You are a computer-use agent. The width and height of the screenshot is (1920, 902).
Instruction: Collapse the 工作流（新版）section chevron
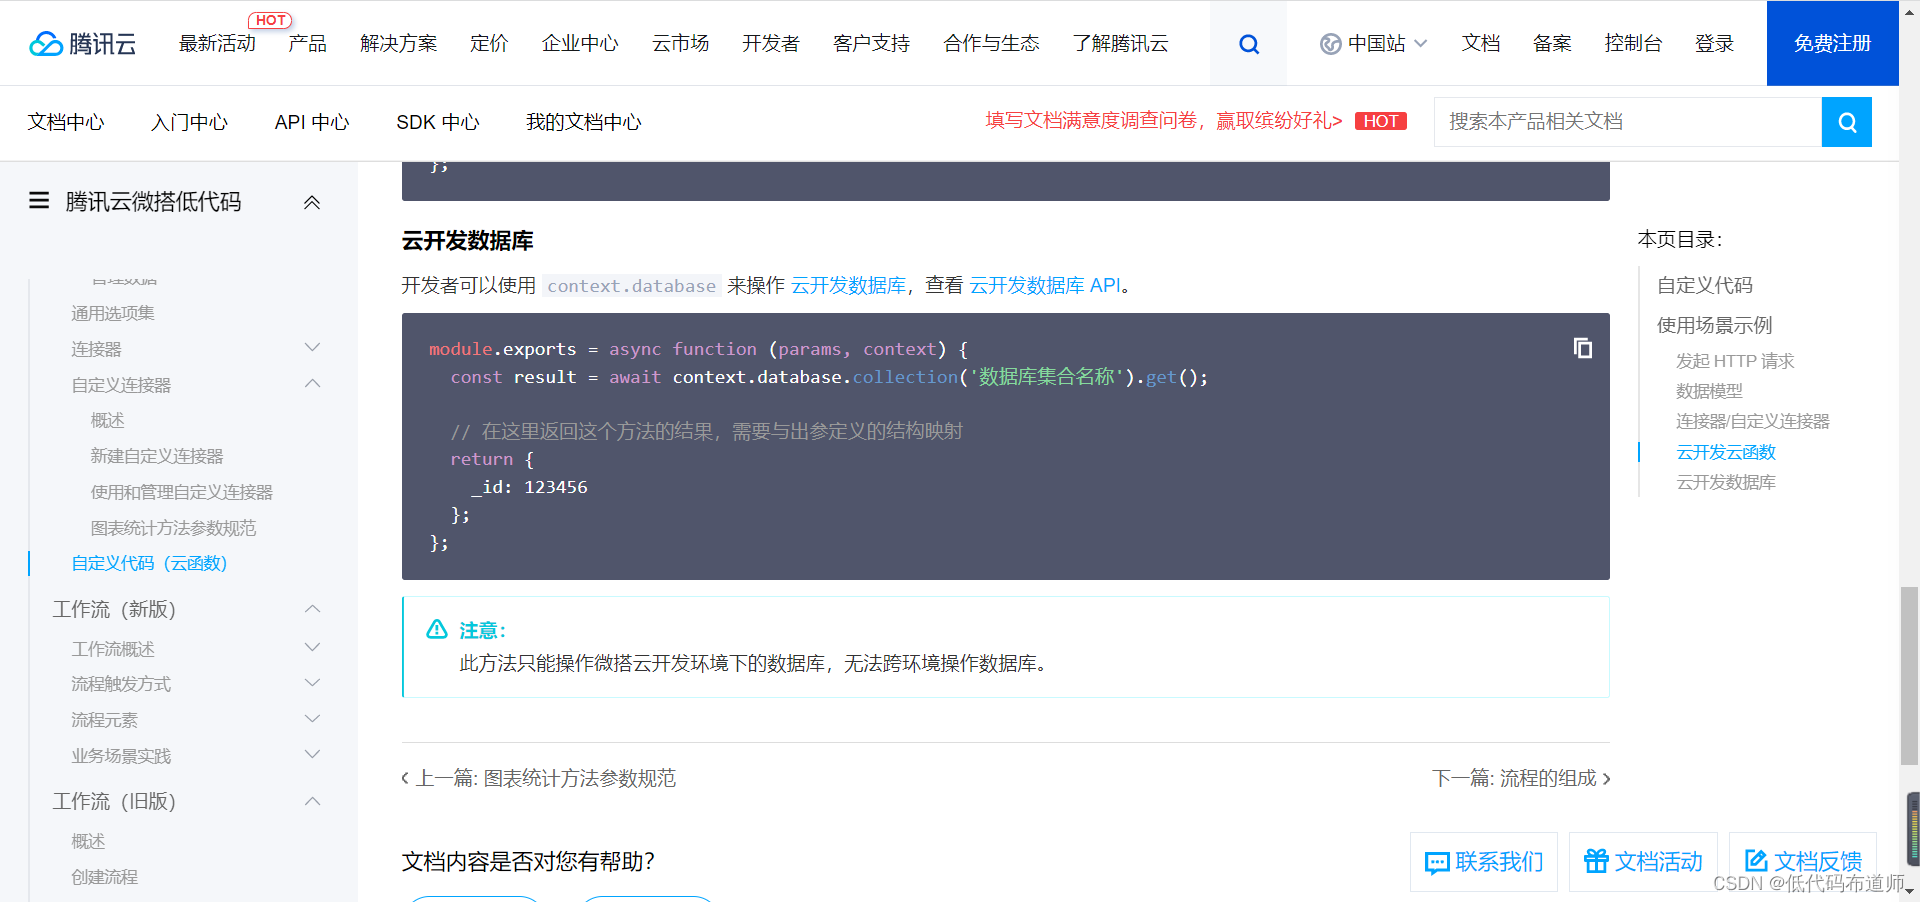(x=312, y=609)
